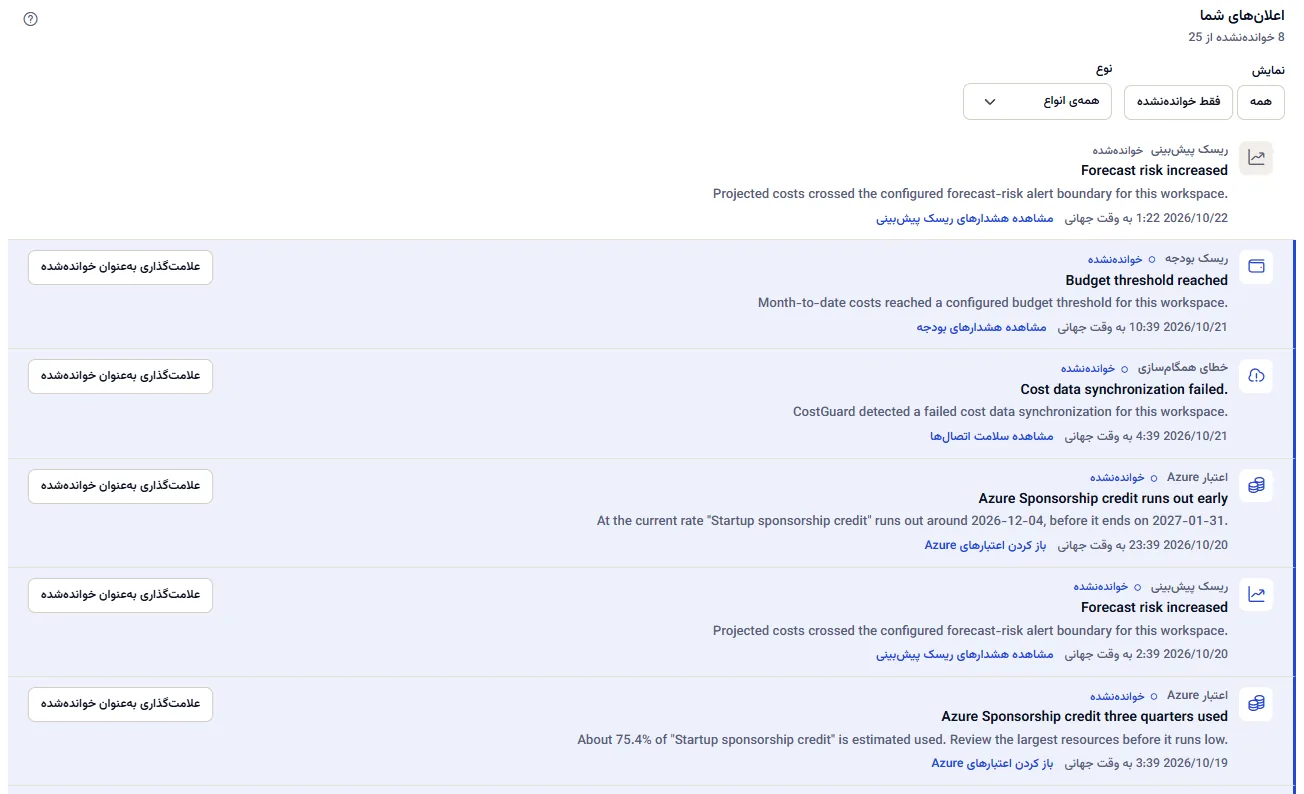1304x794 pixels.
Task: Open the forecast risk alerts link dated 2026/10/20
Action: click(x=965, y=654)
